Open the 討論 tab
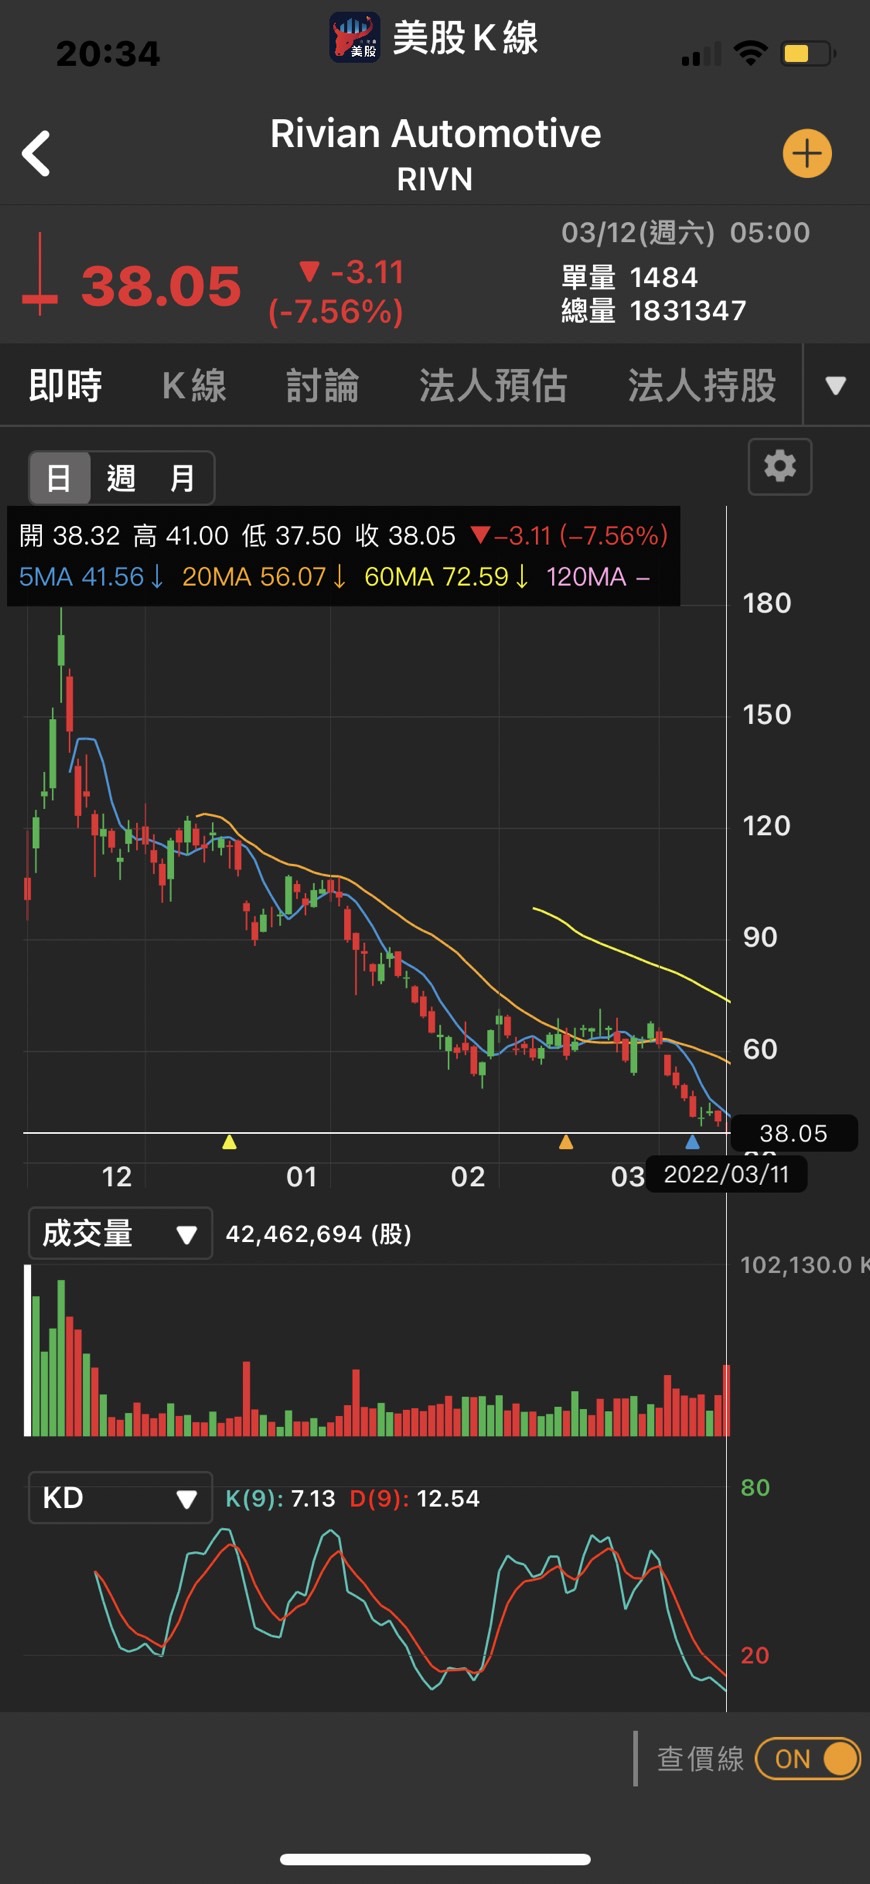 coord(323,386)
